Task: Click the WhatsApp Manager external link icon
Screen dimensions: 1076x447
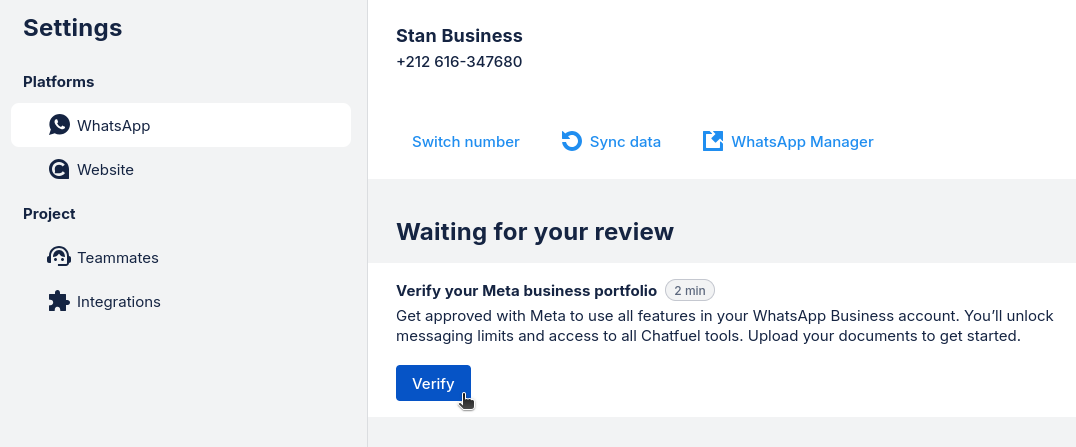Action: coord(713,141)
